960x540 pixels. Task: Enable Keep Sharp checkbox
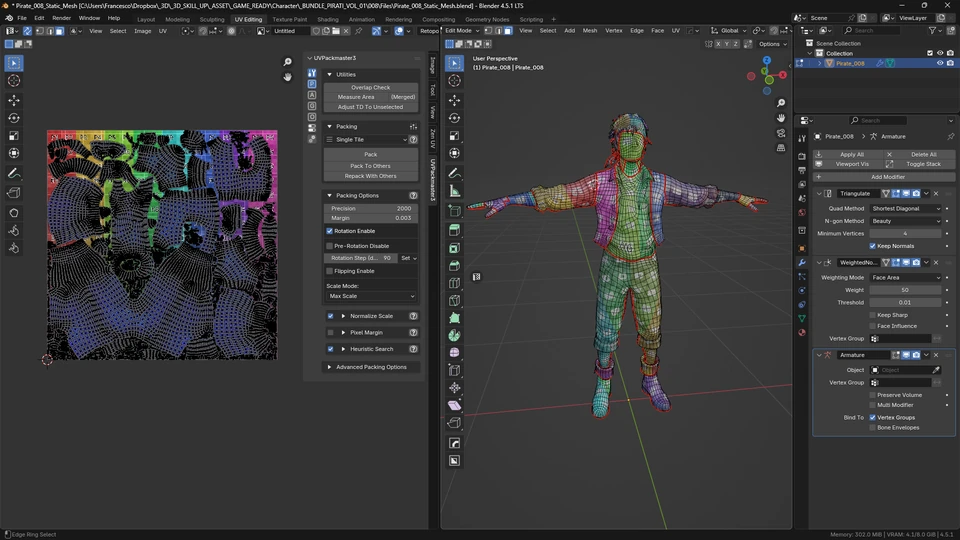coord(872,315)
